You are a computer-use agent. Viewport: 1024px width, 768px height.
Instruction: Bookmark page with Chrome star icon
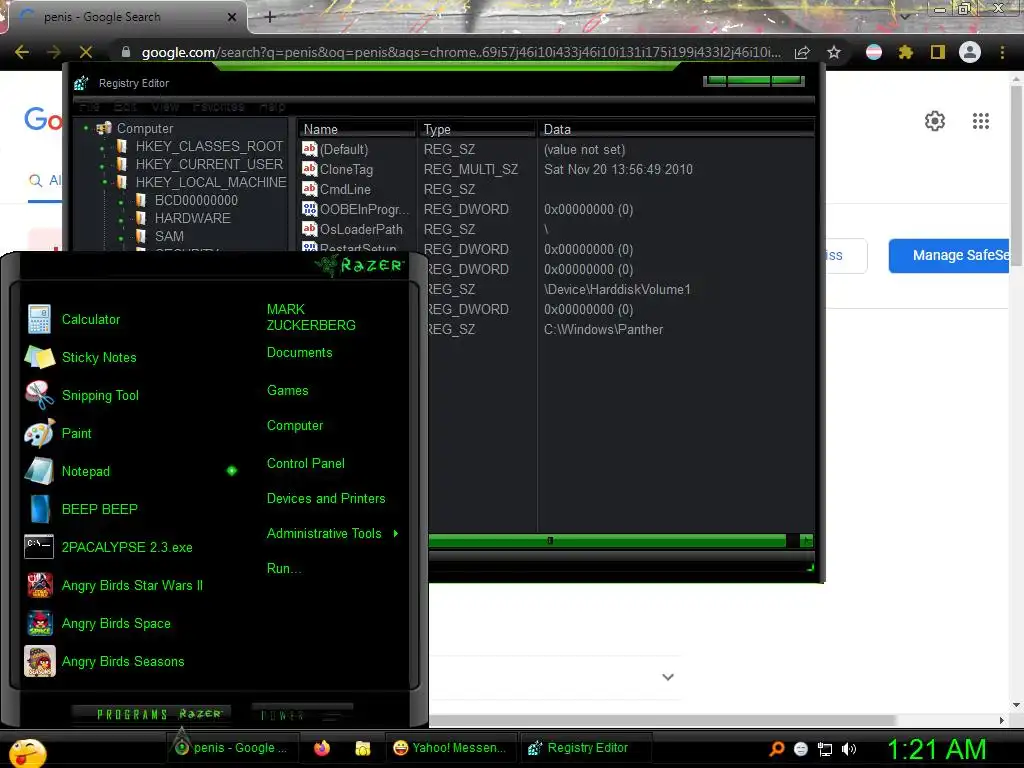point(833,52)
